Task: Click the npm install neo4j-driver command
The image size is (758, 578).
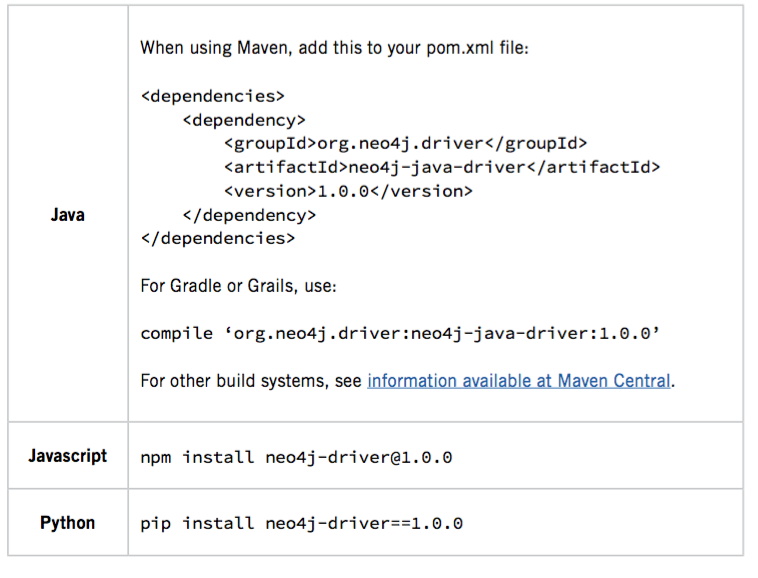Action: [x=296, y=457]
